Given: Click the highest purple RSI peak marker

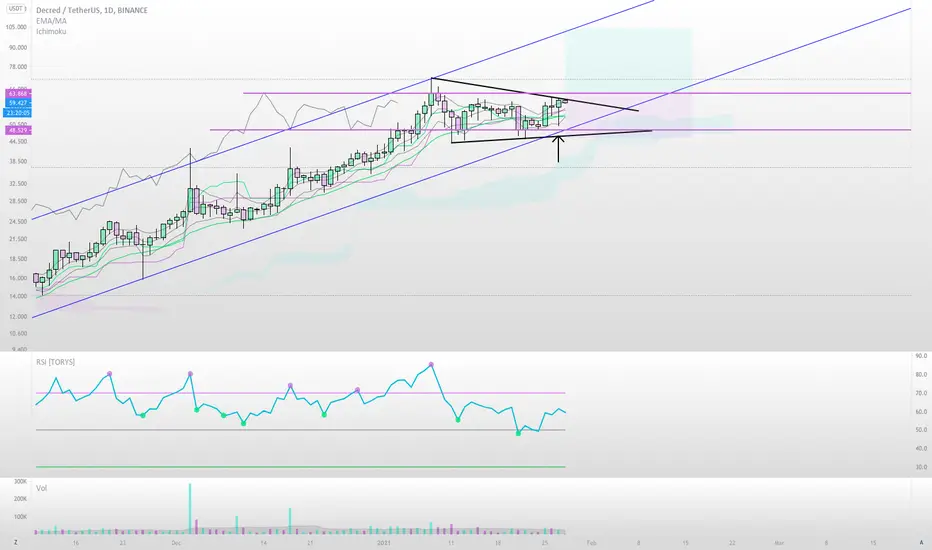Looking at the screenshot, I should pyautogui.click(x=431, y=364).
